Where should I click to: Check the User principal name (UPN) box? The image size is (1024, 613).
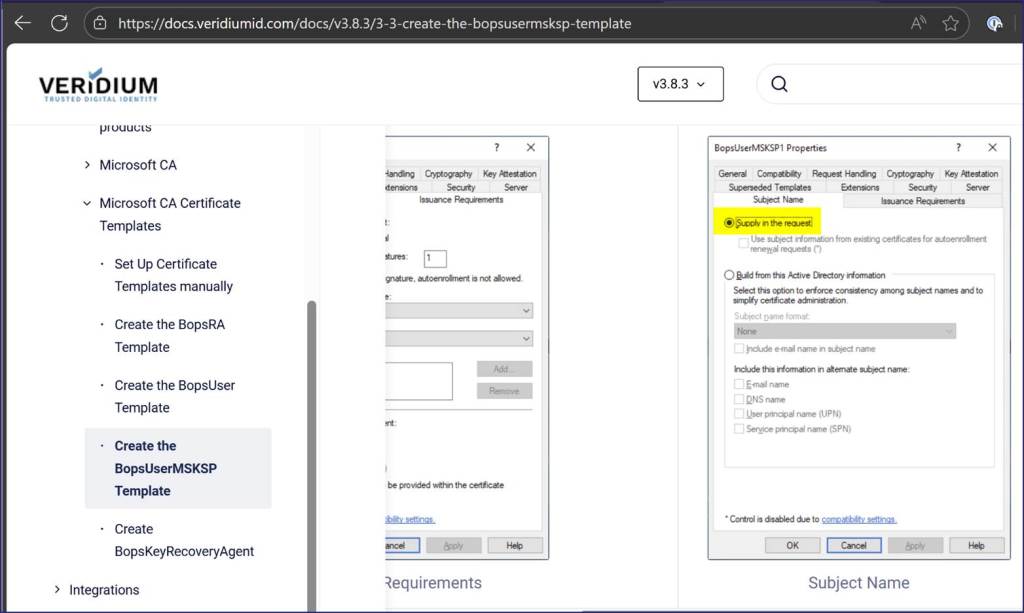click(x=739, y=414)
